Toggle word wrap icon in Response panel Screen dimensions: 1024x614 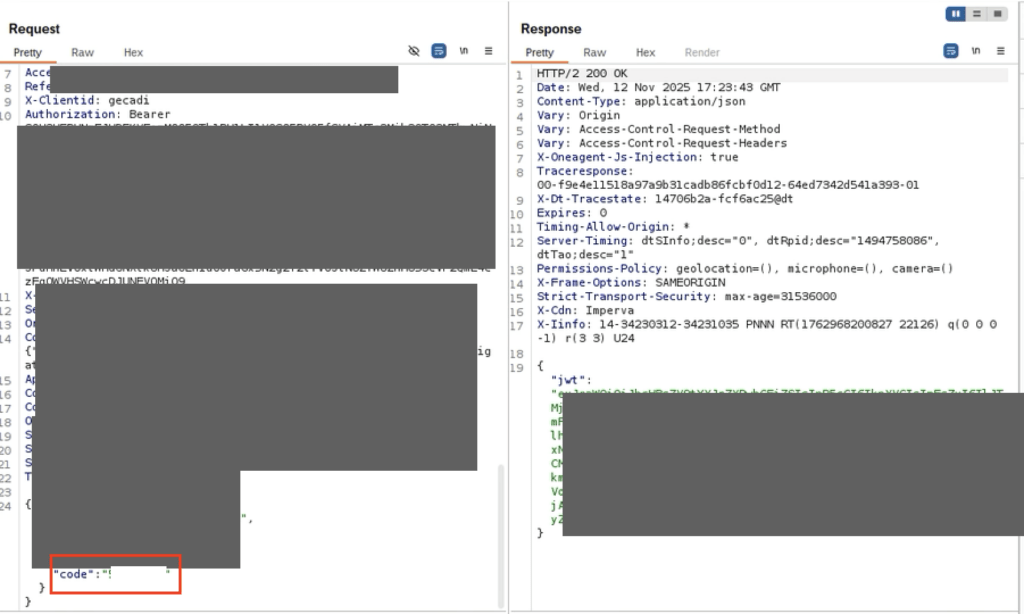(x=951, y=51)
